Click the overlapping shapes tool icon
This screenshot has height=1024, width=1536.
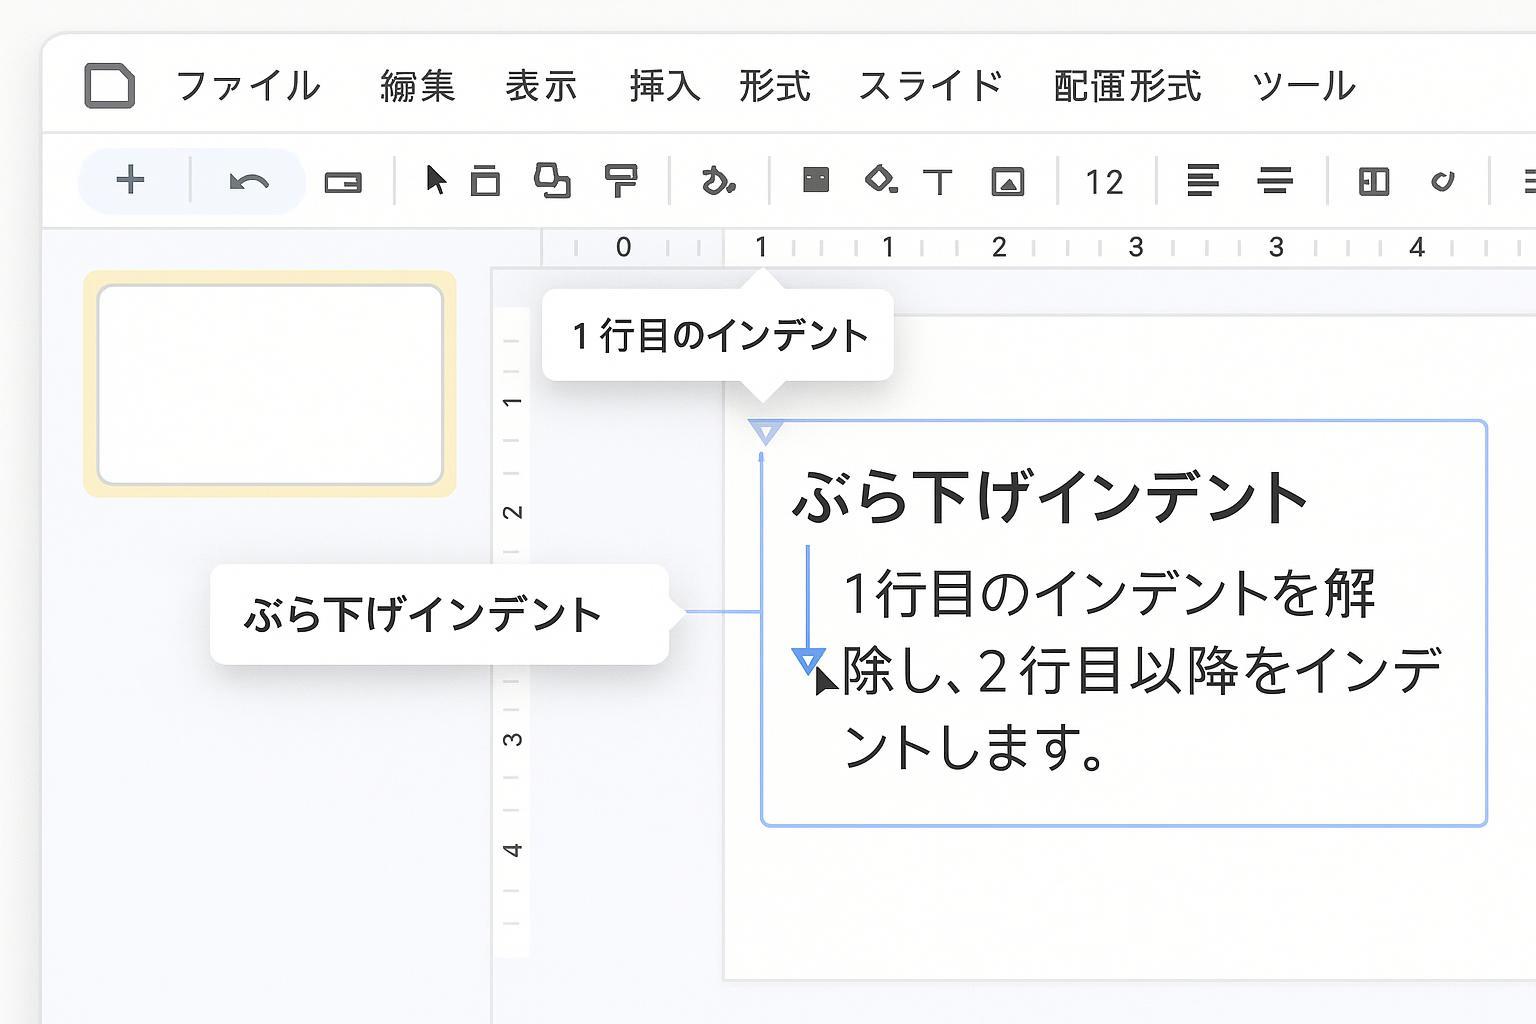coord(552,181)
